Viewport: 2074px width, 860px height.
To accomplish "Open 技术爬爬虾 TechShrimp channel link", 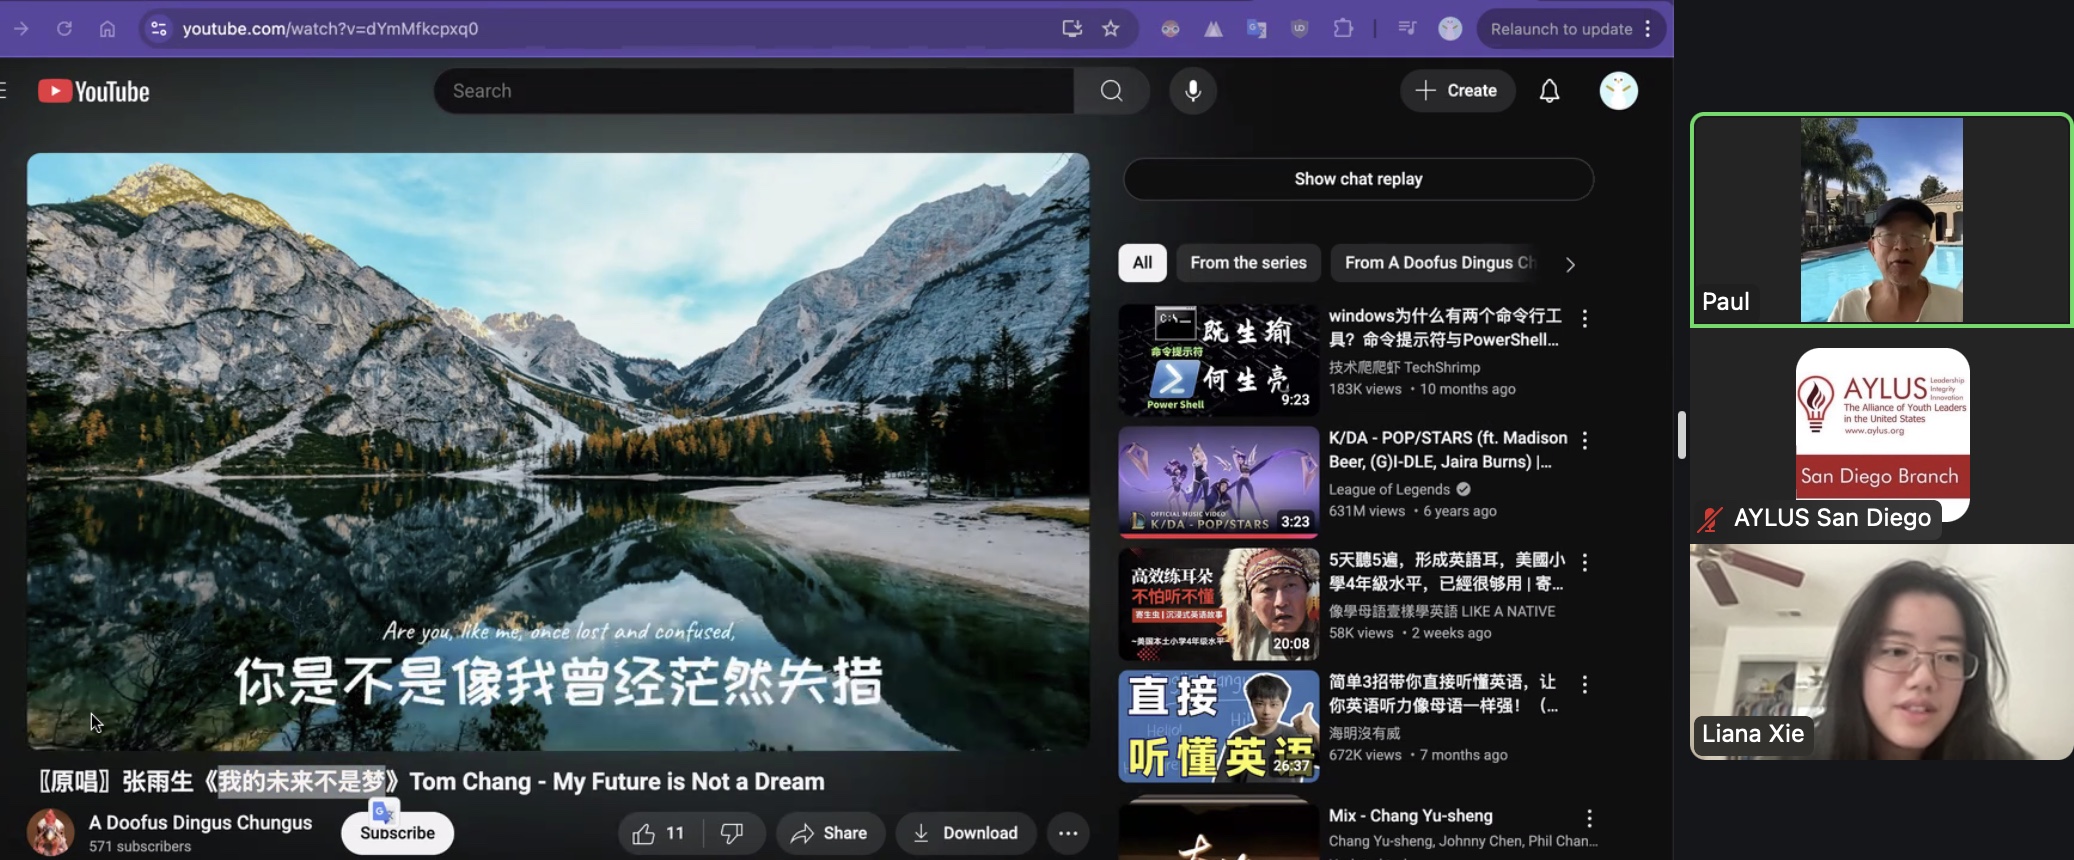I will [1404, 367].
